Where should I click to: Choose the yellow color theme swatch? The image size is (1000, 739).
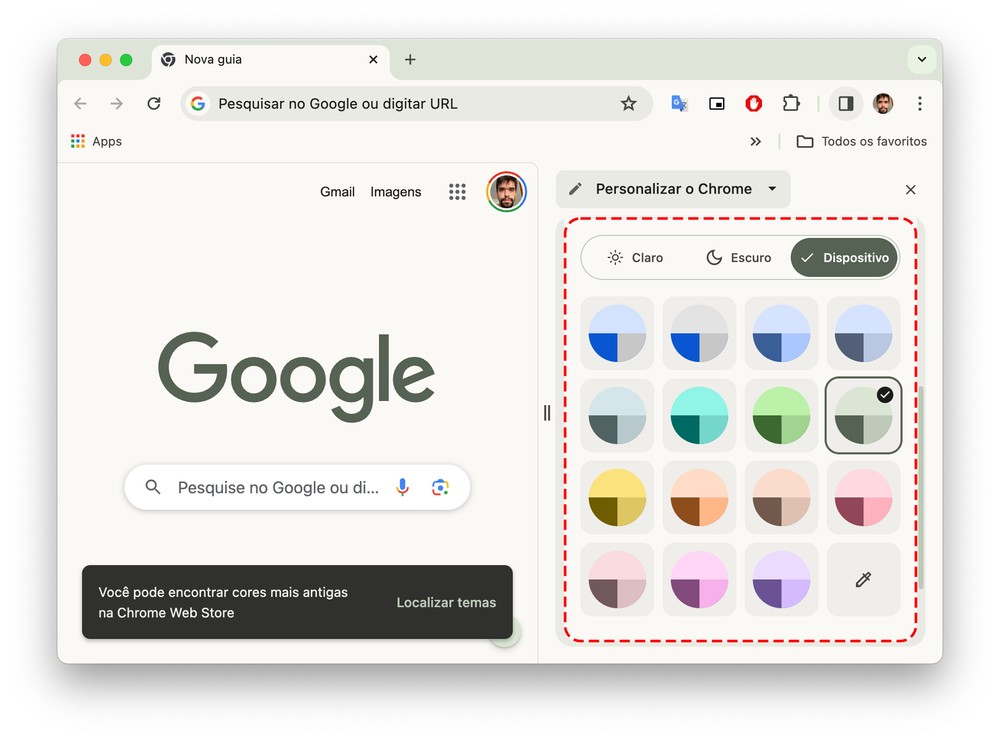pyautogui.click(x=617, y=497)
